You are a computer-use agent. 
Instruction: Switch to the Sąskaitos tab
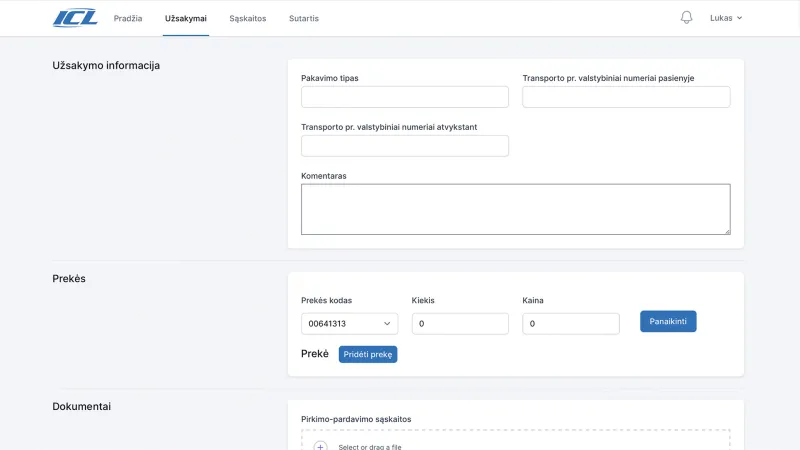coord(247,18)
